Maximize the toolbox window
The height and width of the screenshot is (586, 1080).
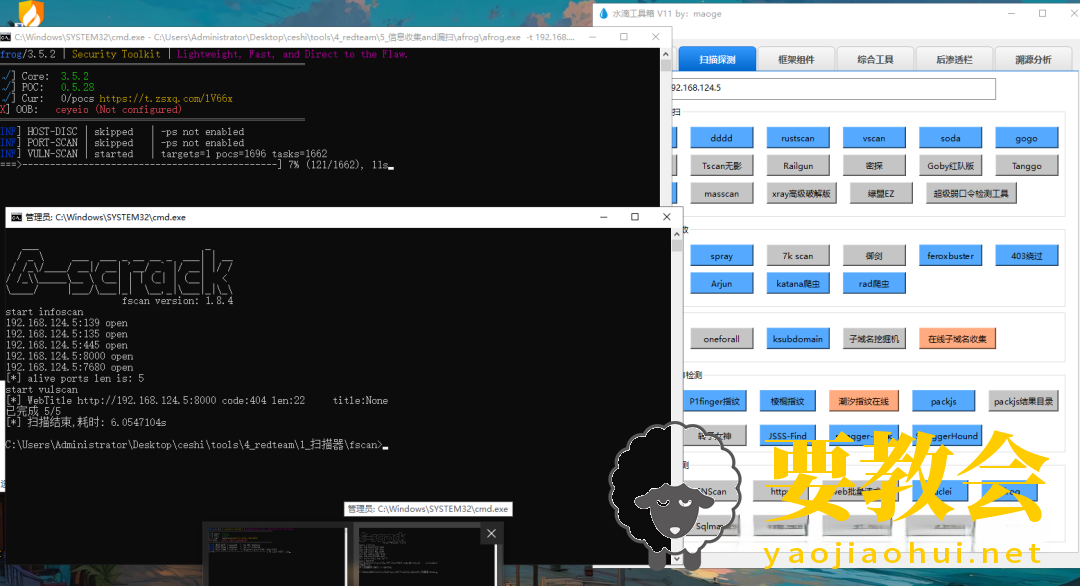coord(1043,13)
